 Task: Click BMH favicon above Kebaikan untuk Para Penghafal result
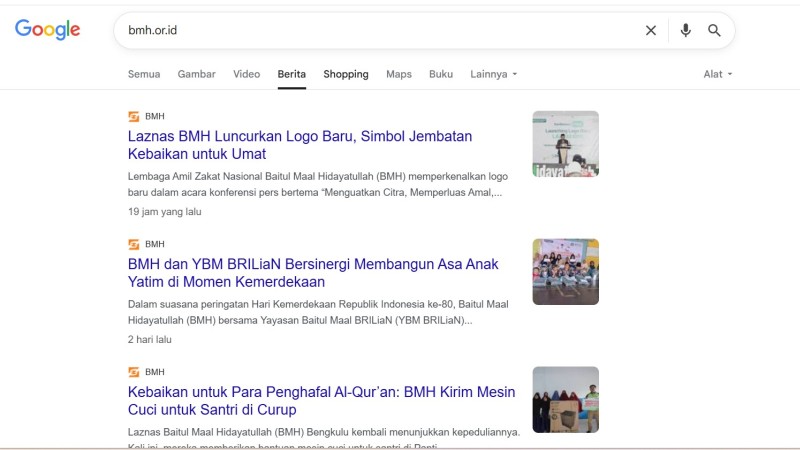point(134,372)
